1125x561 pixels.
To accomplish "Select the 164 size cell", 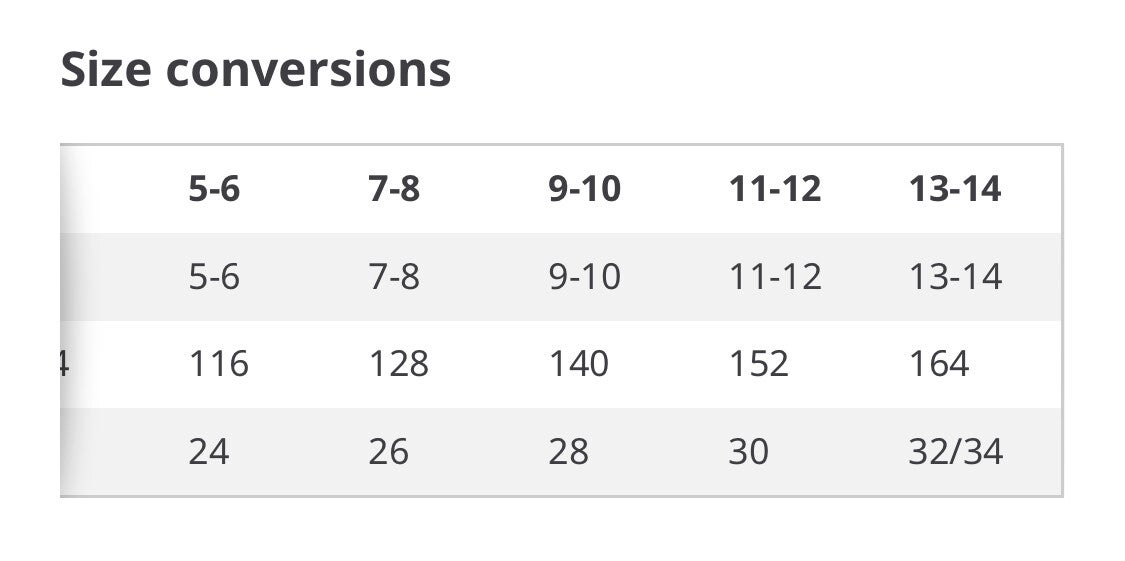I will point(938,364).
